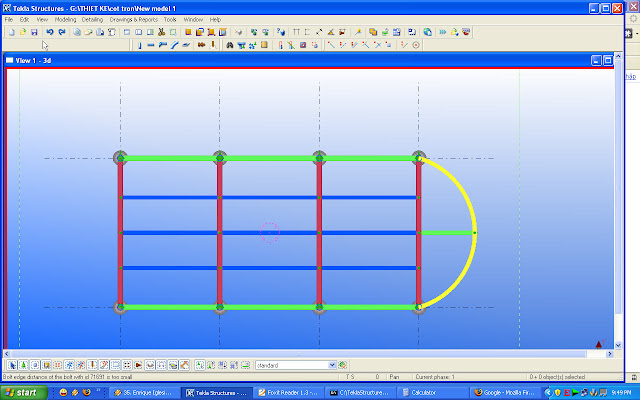This screenshot has height=400, width=640.
Task: Save the model with the floppy disk icon
Action: (33, 32)
